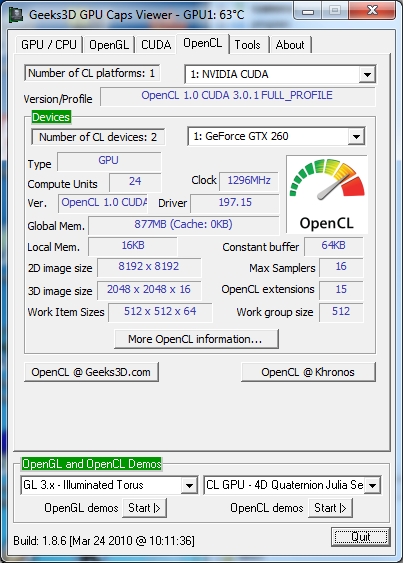Quit the GPU Caps Viewer application
The image size is (403, 563).
361,537
